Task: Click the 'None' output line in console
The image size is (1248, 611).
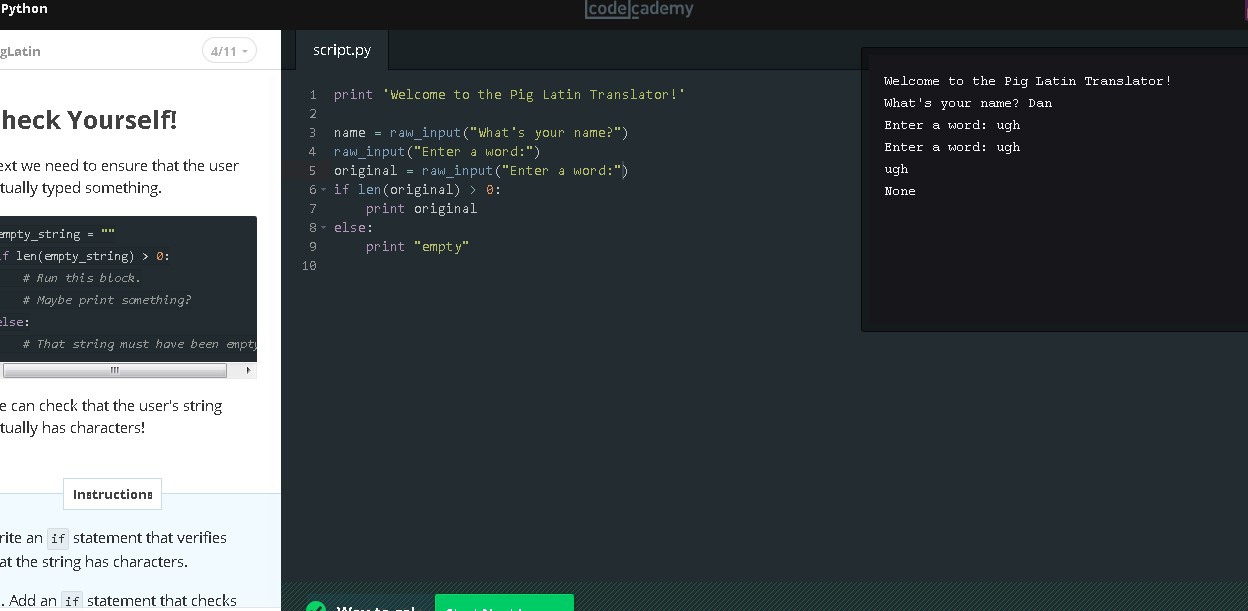Action: (x=899, y=191)
